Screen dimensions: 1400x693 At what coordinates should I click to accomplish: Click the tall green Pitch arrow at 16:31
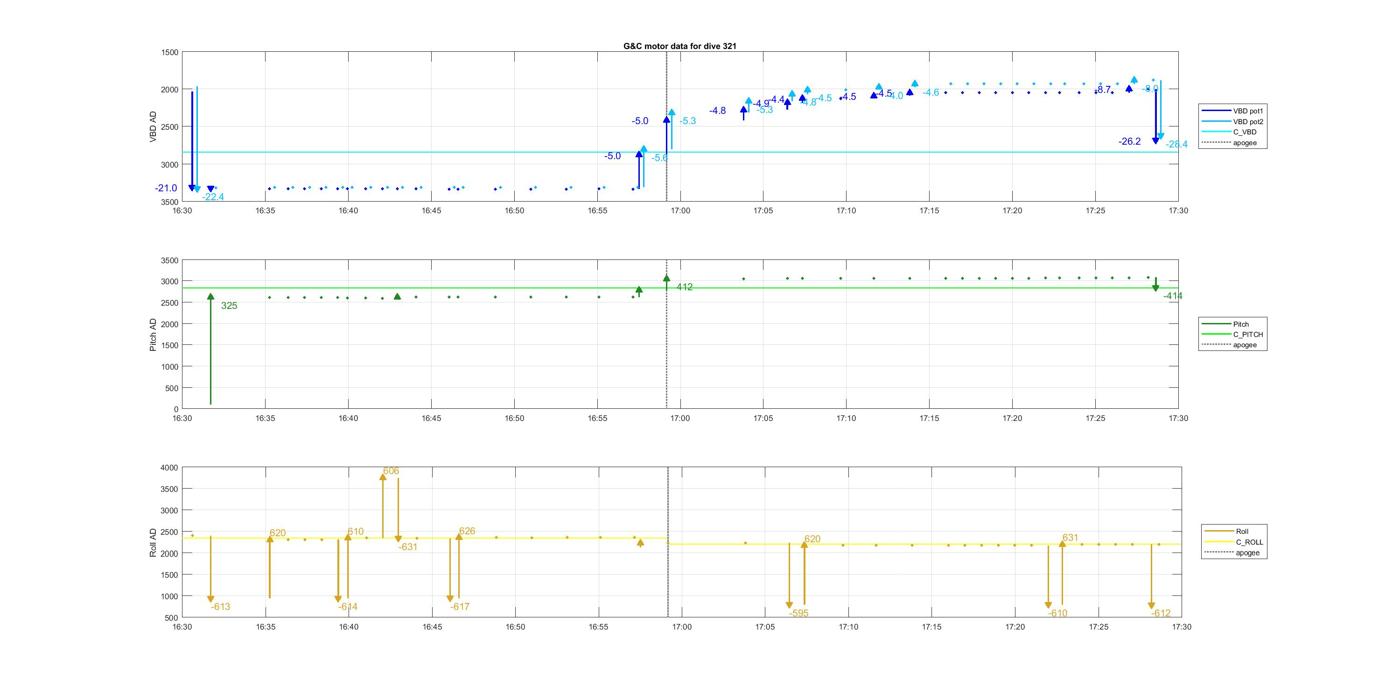[210, 348]
